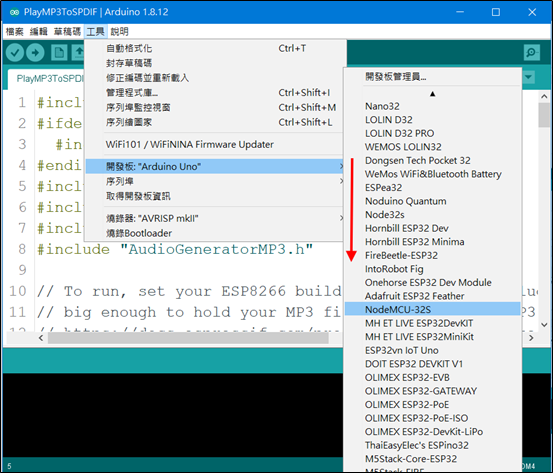Open the 編輯 menu

38,32
